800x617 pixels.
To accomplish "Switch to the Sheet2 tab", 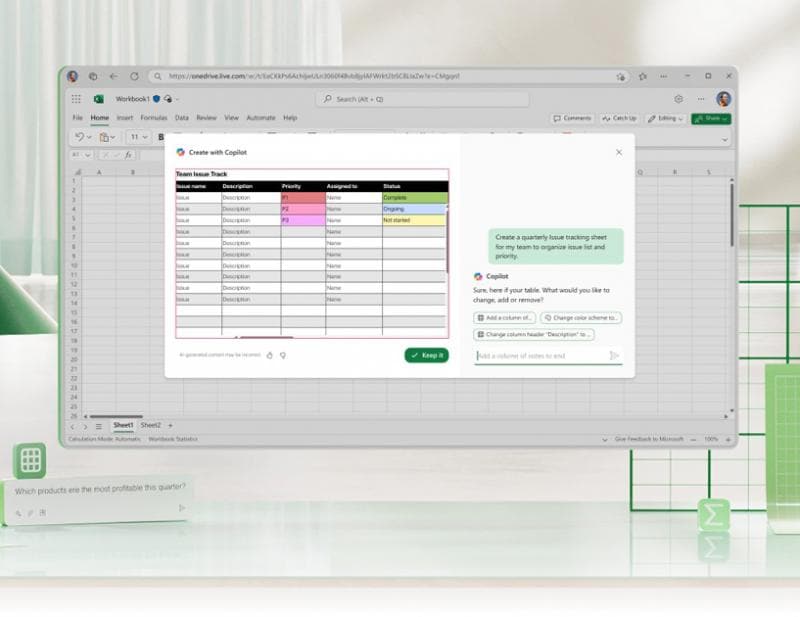I will point(150,425).
